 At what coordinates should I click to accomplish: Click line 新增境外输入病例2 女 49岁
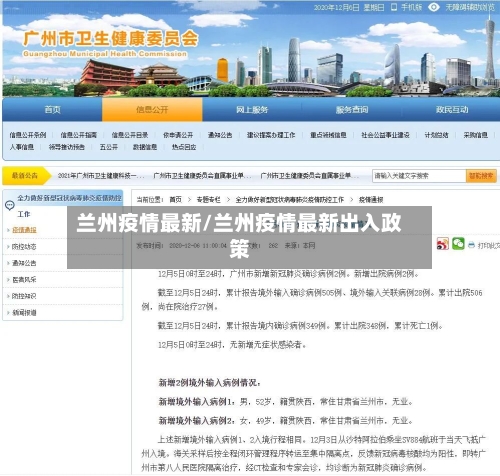click(286, 421)
